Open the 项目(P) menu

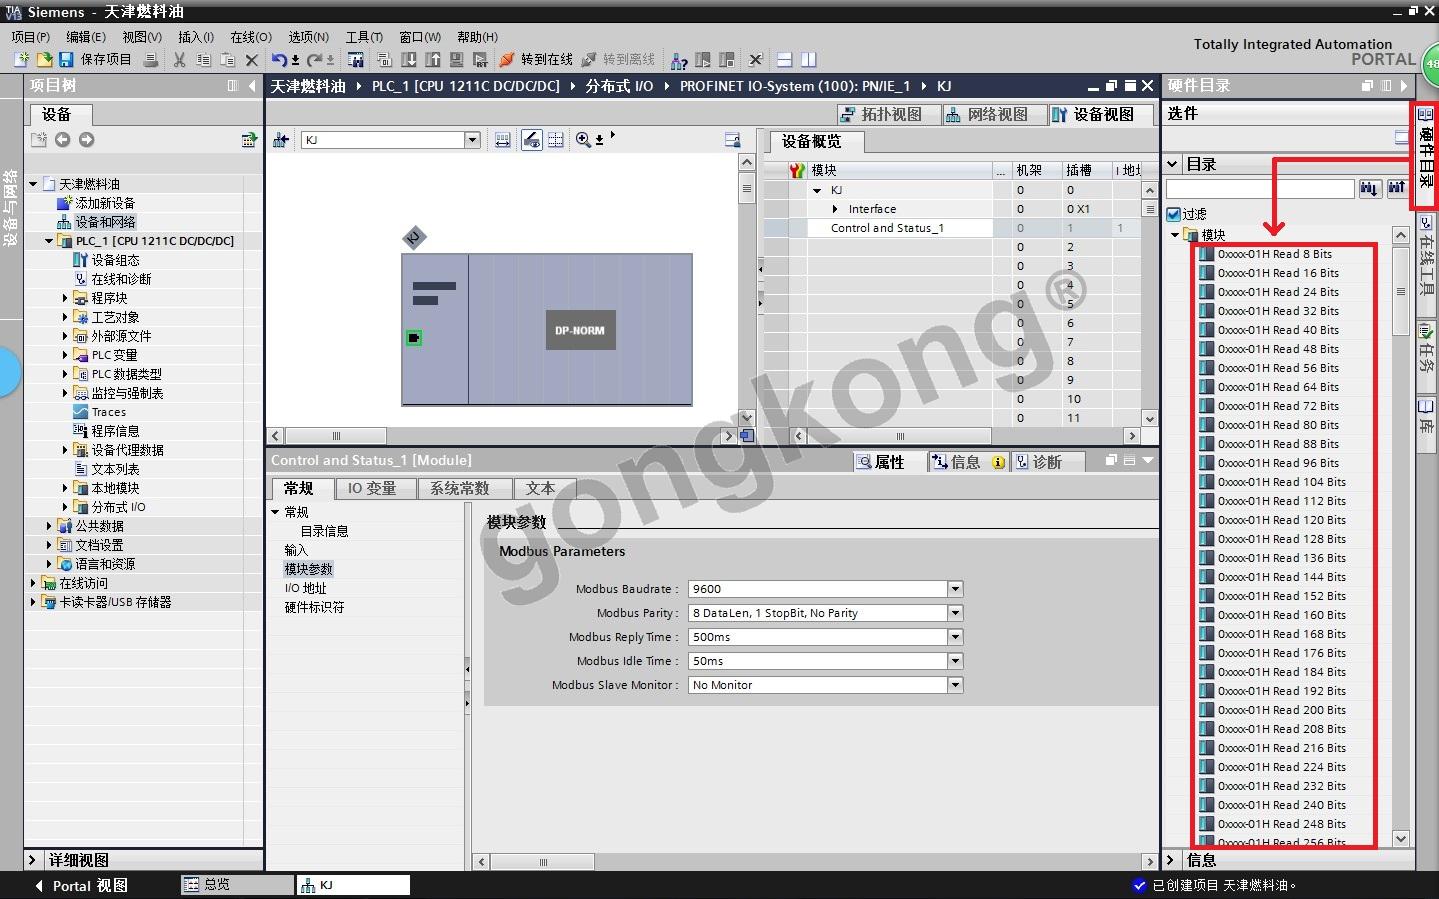pyautogui.click(x=31, y=37)
